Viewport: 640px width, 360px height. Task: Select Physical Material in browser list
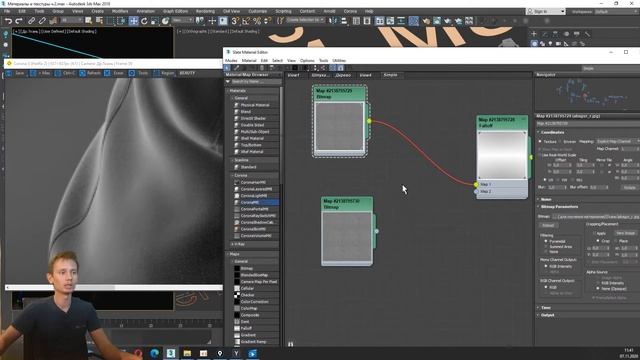[x=255, y=105]
